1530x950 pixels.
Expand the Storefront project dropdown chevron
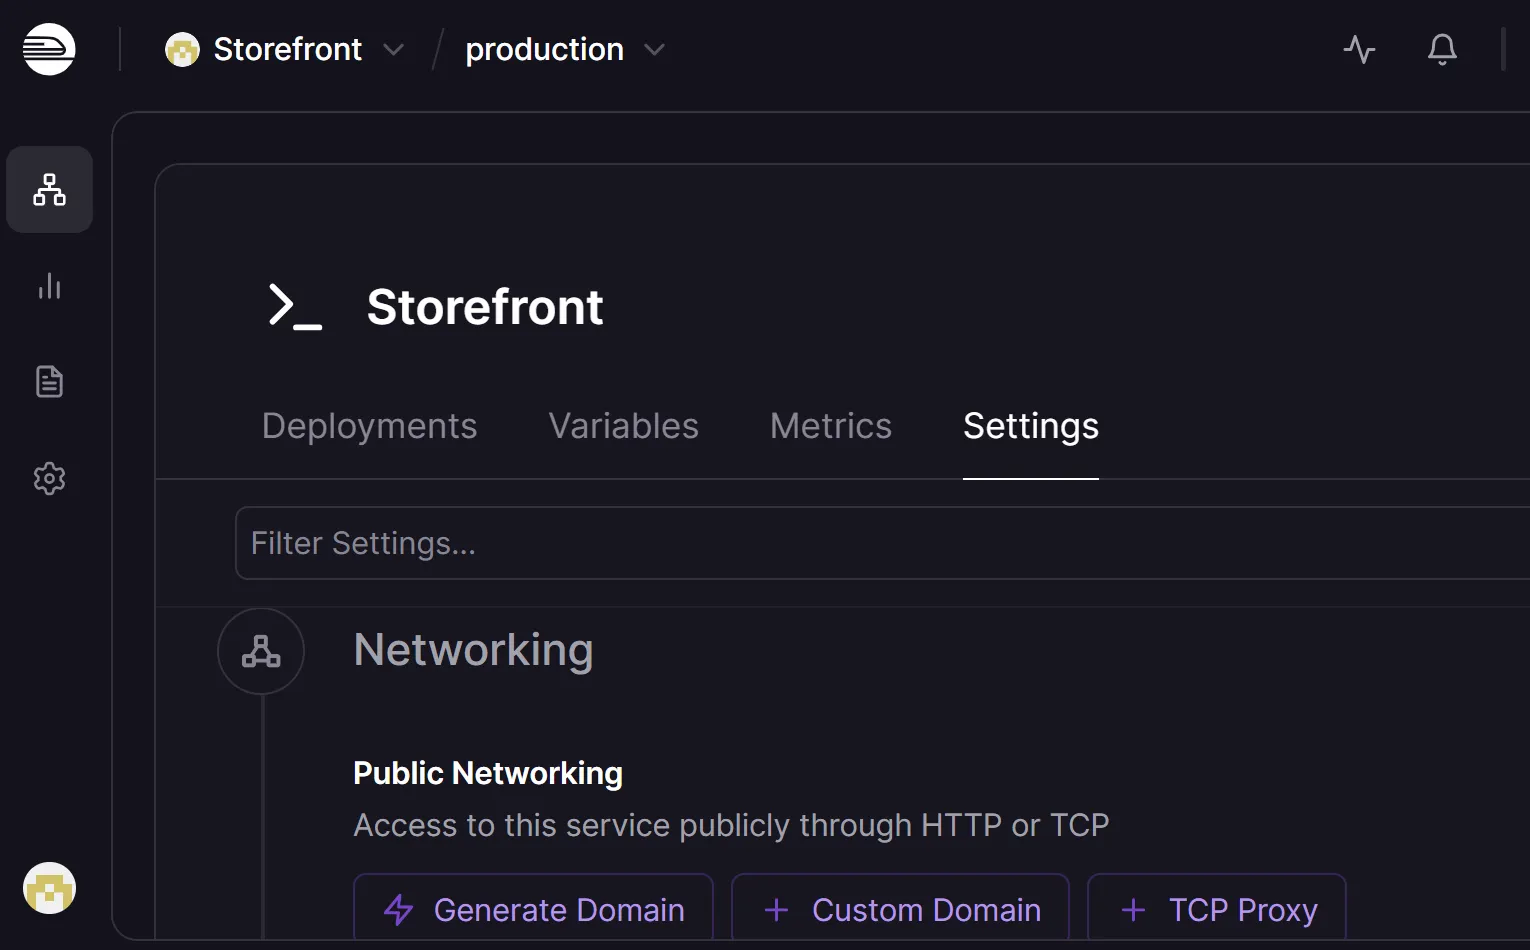(394, 49)
